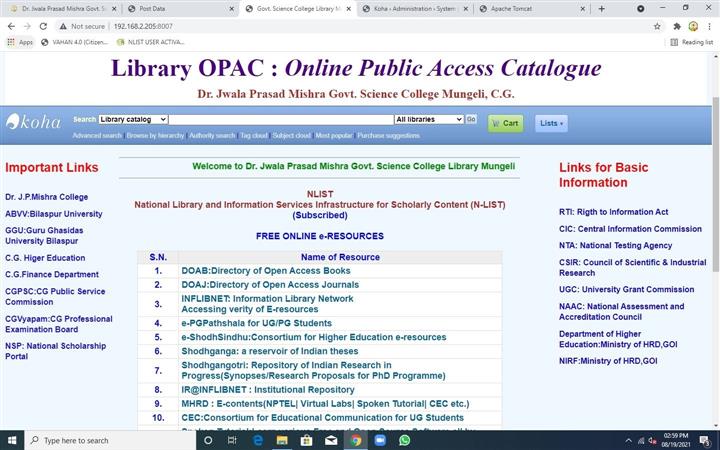Open a new browser tab with plus
Image resolution: width=720 pixels, height=450 pixels.
602,9
